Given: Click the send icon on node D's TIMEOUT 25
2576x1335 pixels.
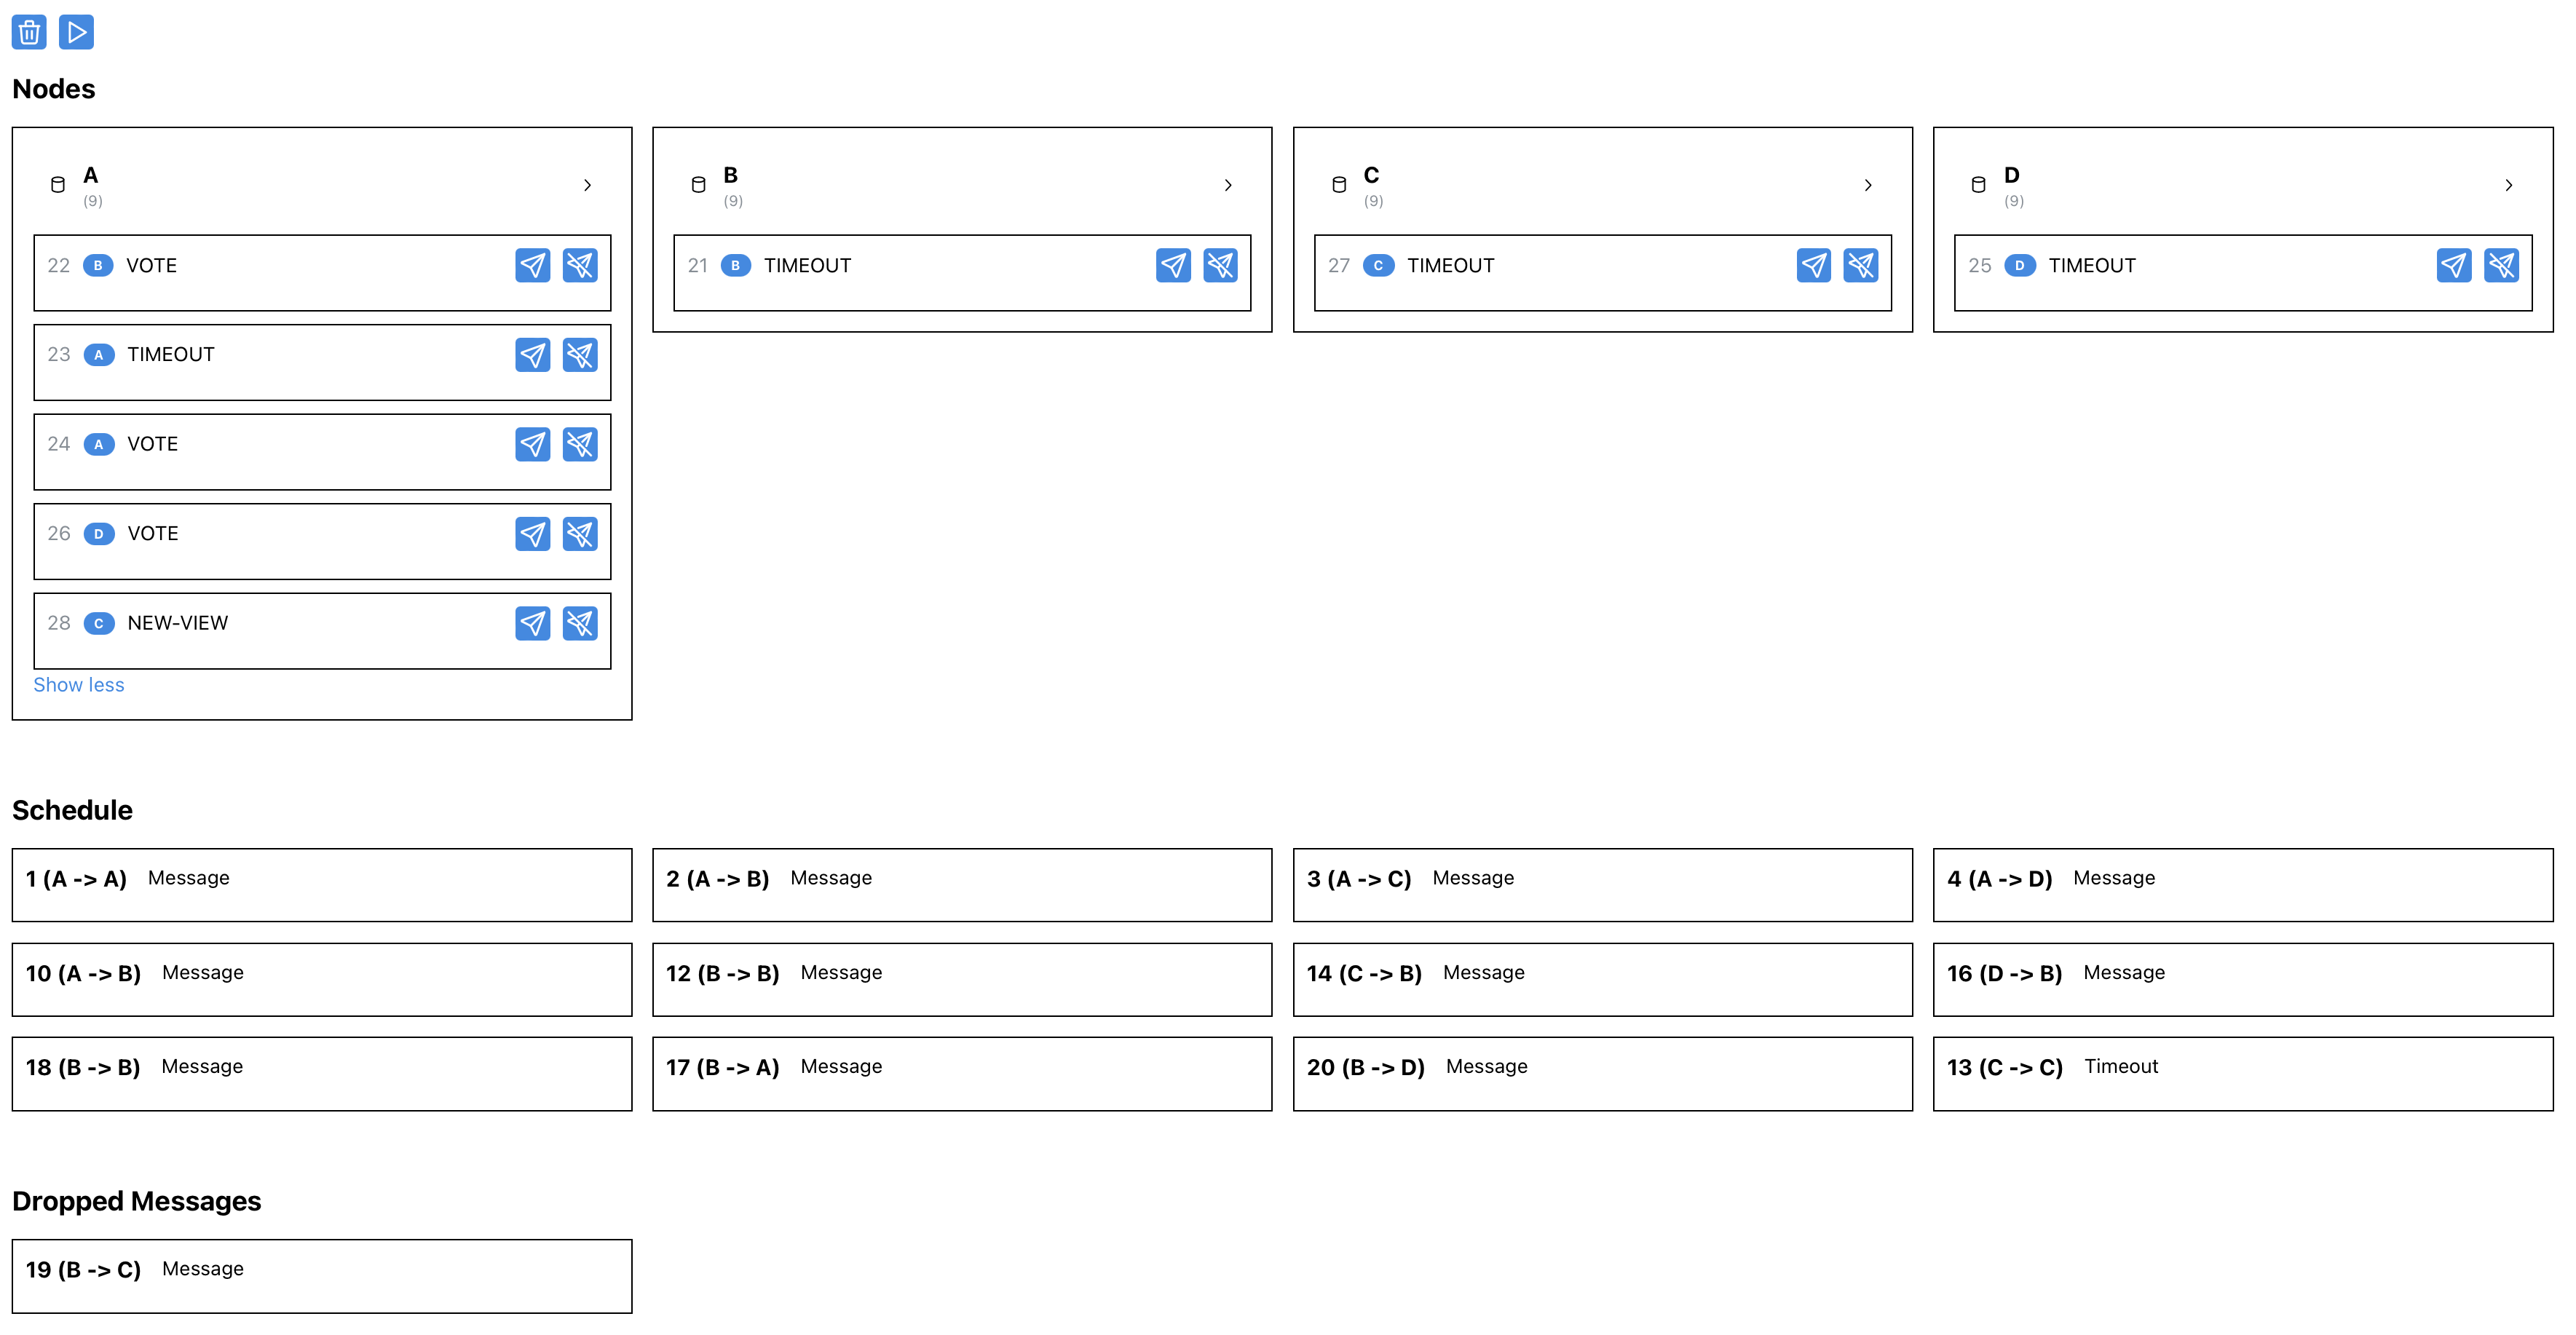Looking at the screenshot, I should pyautogui.click(x=2453, y=266).
